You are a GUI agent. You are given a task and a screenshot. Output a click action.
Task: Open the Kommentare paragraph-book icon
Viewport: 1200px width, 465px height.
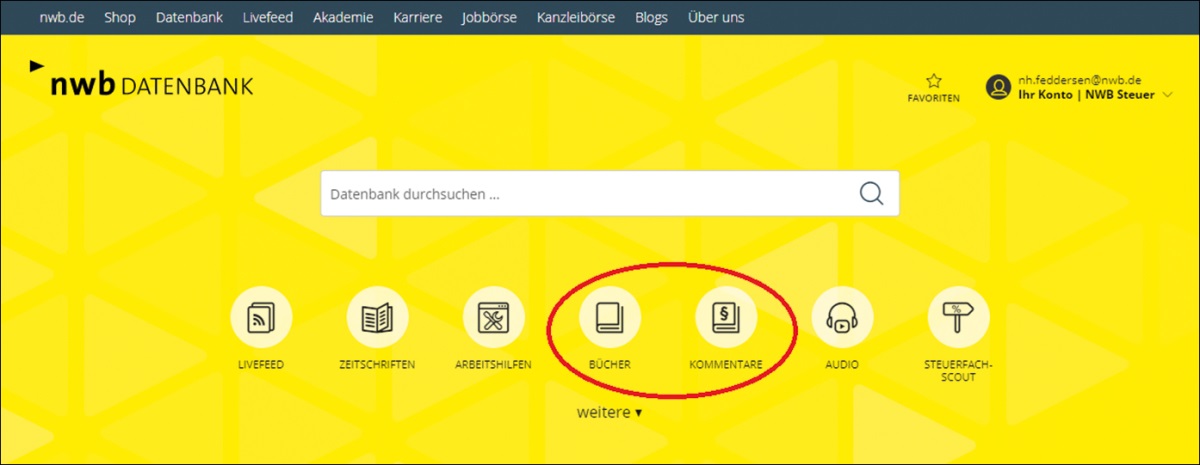(x=726, y=319)
